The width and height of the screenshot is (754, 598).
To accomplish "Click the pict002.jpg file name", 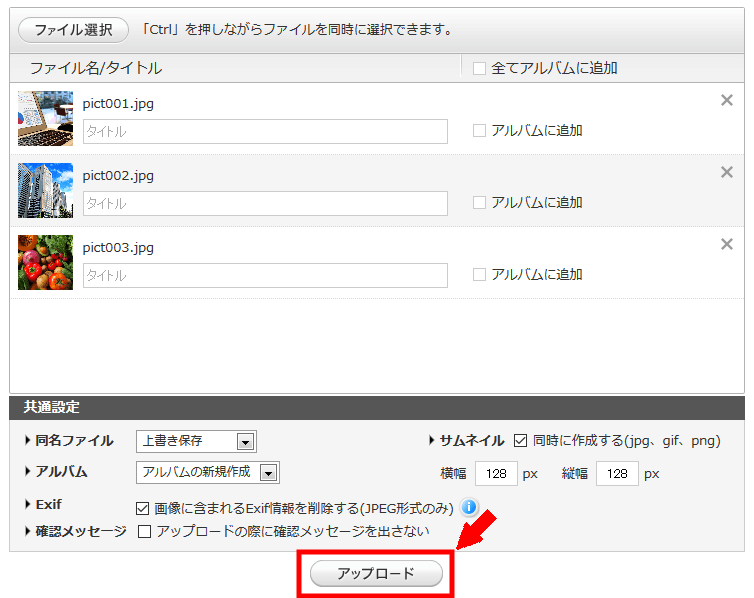I will (x=118, y=176).
